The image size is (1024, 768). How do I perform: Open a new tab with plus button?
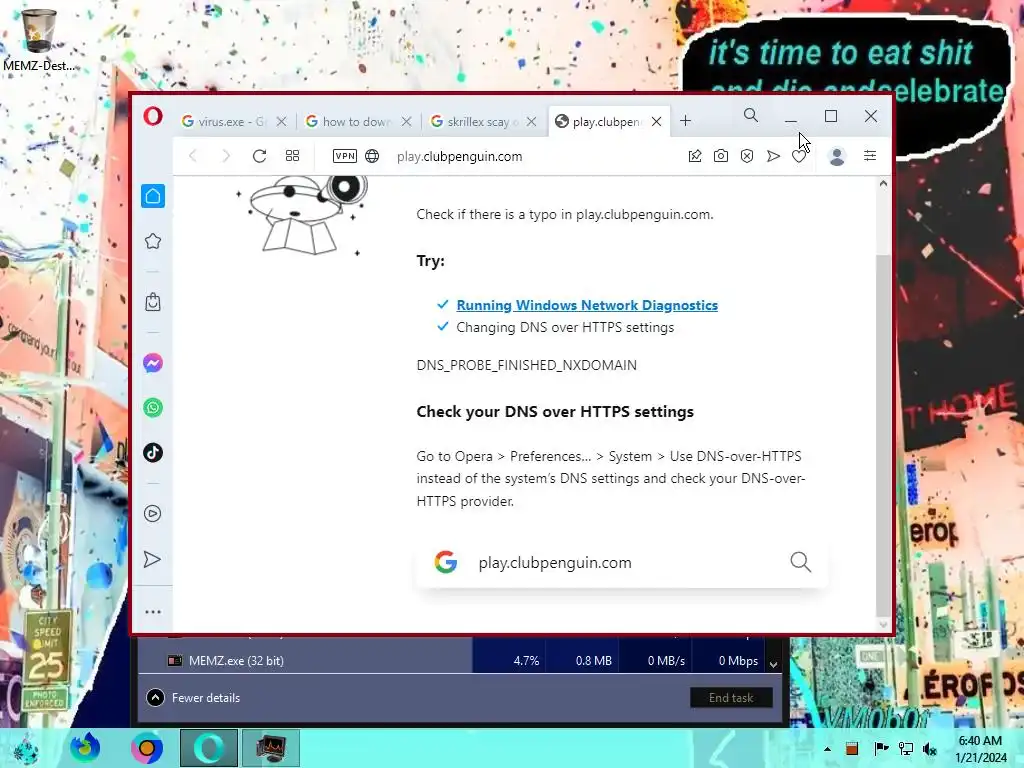pyautogui.click(x=685, y=121)
